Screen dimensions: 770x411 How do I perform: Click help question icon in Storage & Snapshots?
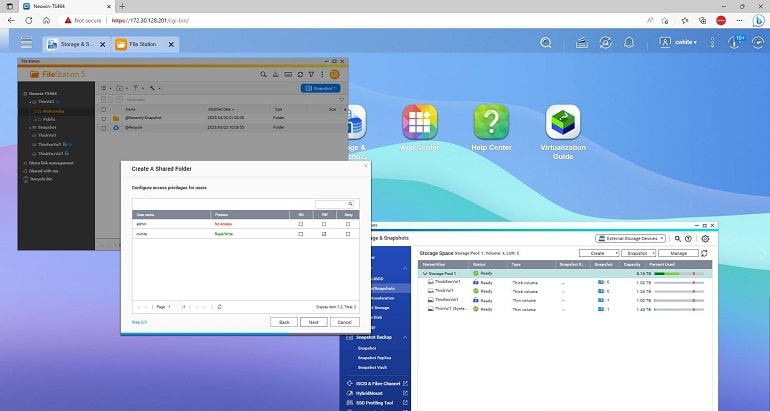point(688,239)
